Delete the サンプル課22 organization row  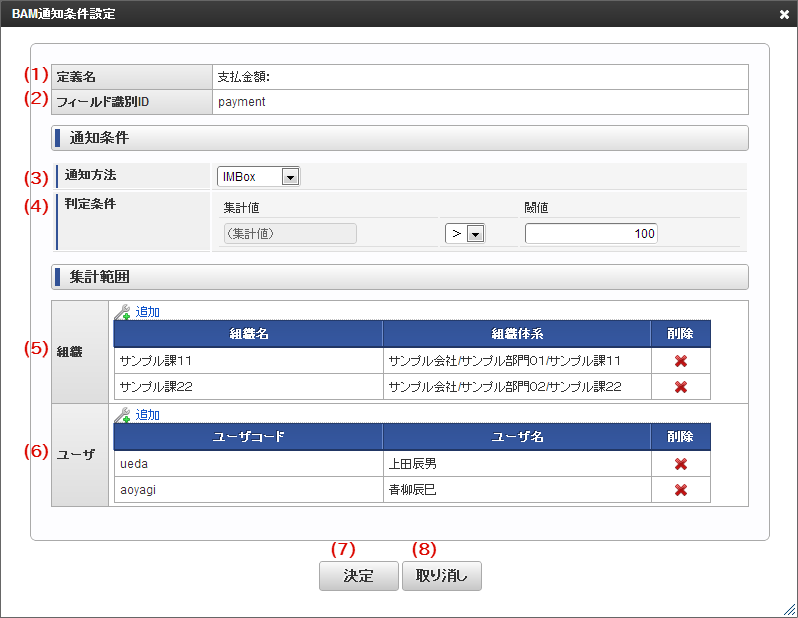pyautogui.click(x=680, y=387)
